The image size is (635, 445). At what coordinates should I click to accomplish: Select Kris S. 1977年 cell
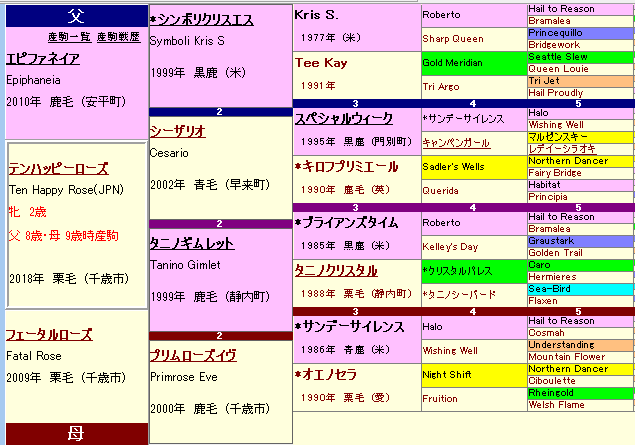point(357,28)
